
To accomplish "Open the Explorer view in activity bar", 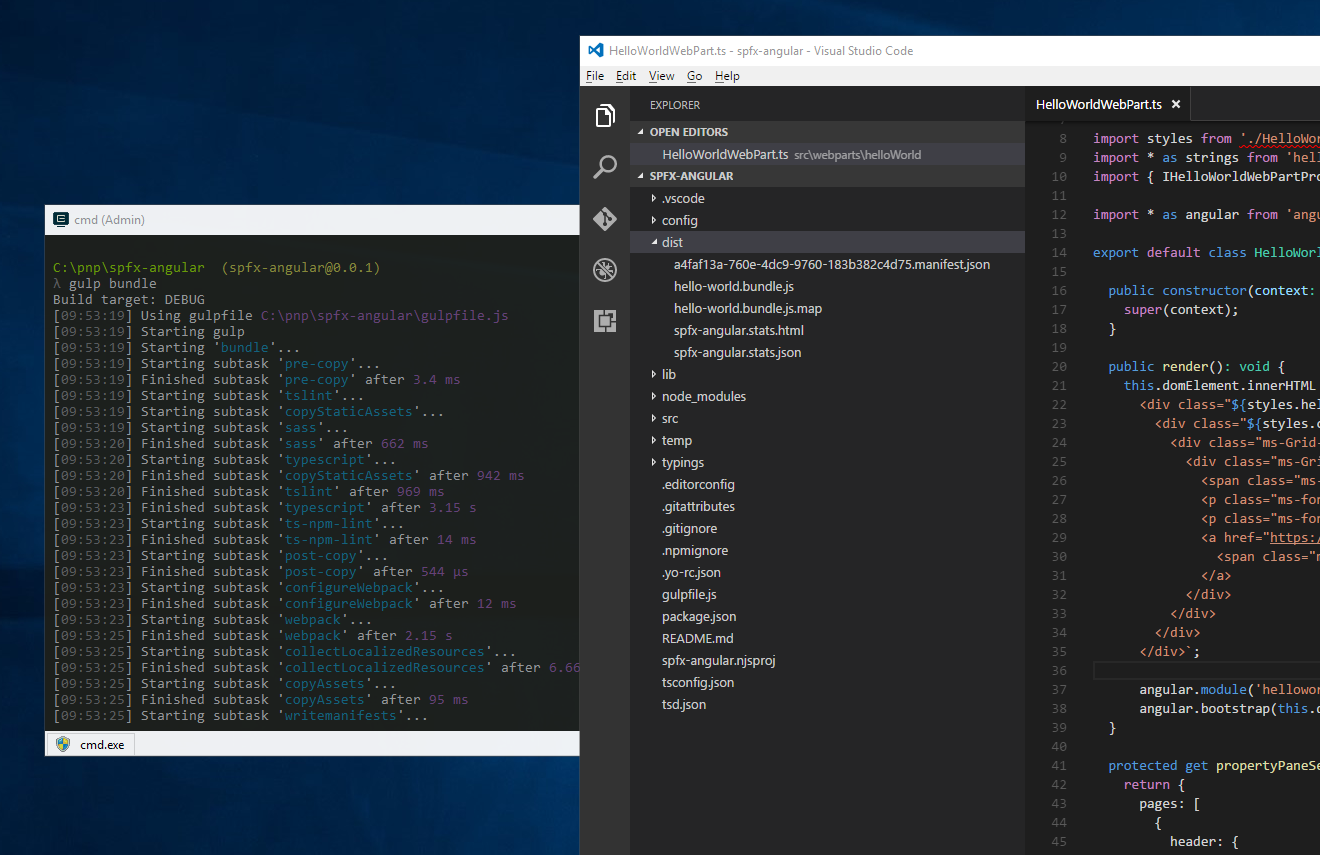I will [604, 116].
